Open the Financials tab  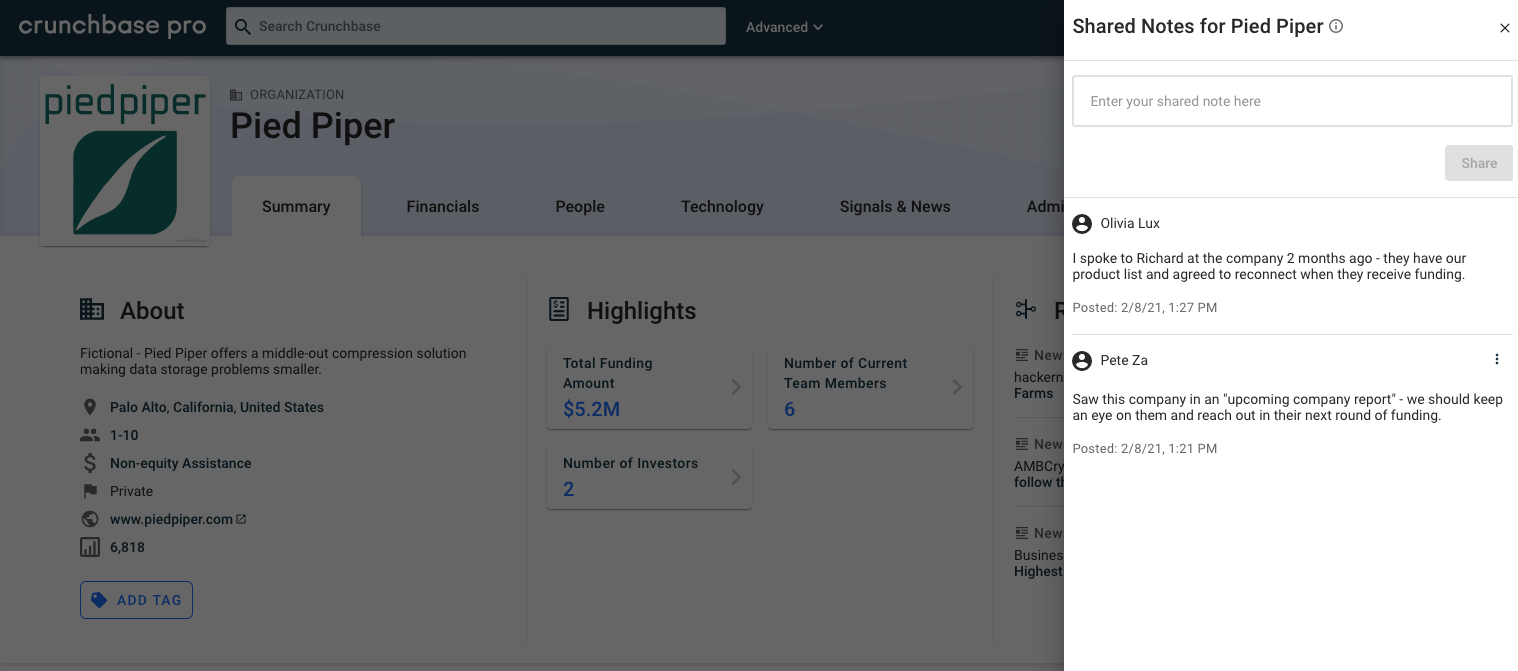(443, 207)
